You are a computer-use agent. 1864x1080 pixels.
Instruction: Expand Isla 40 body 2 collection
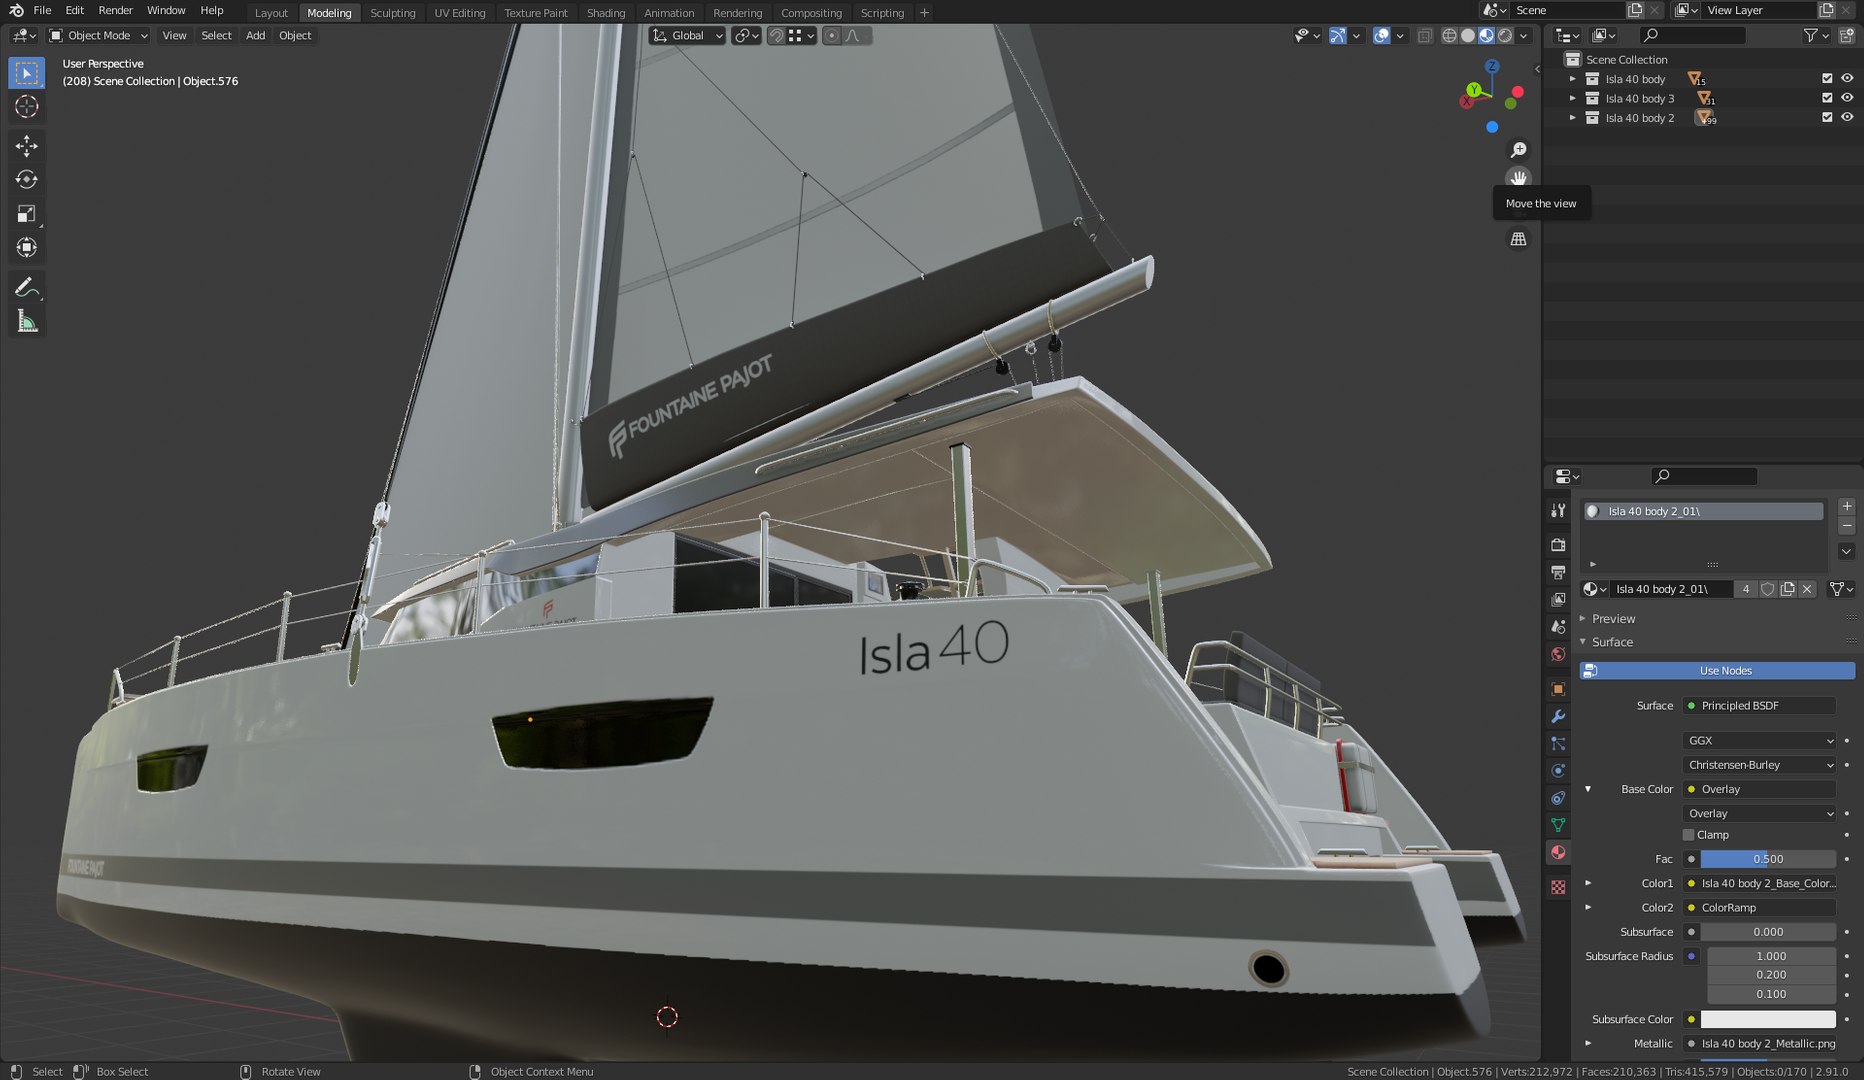[1573, 118]
